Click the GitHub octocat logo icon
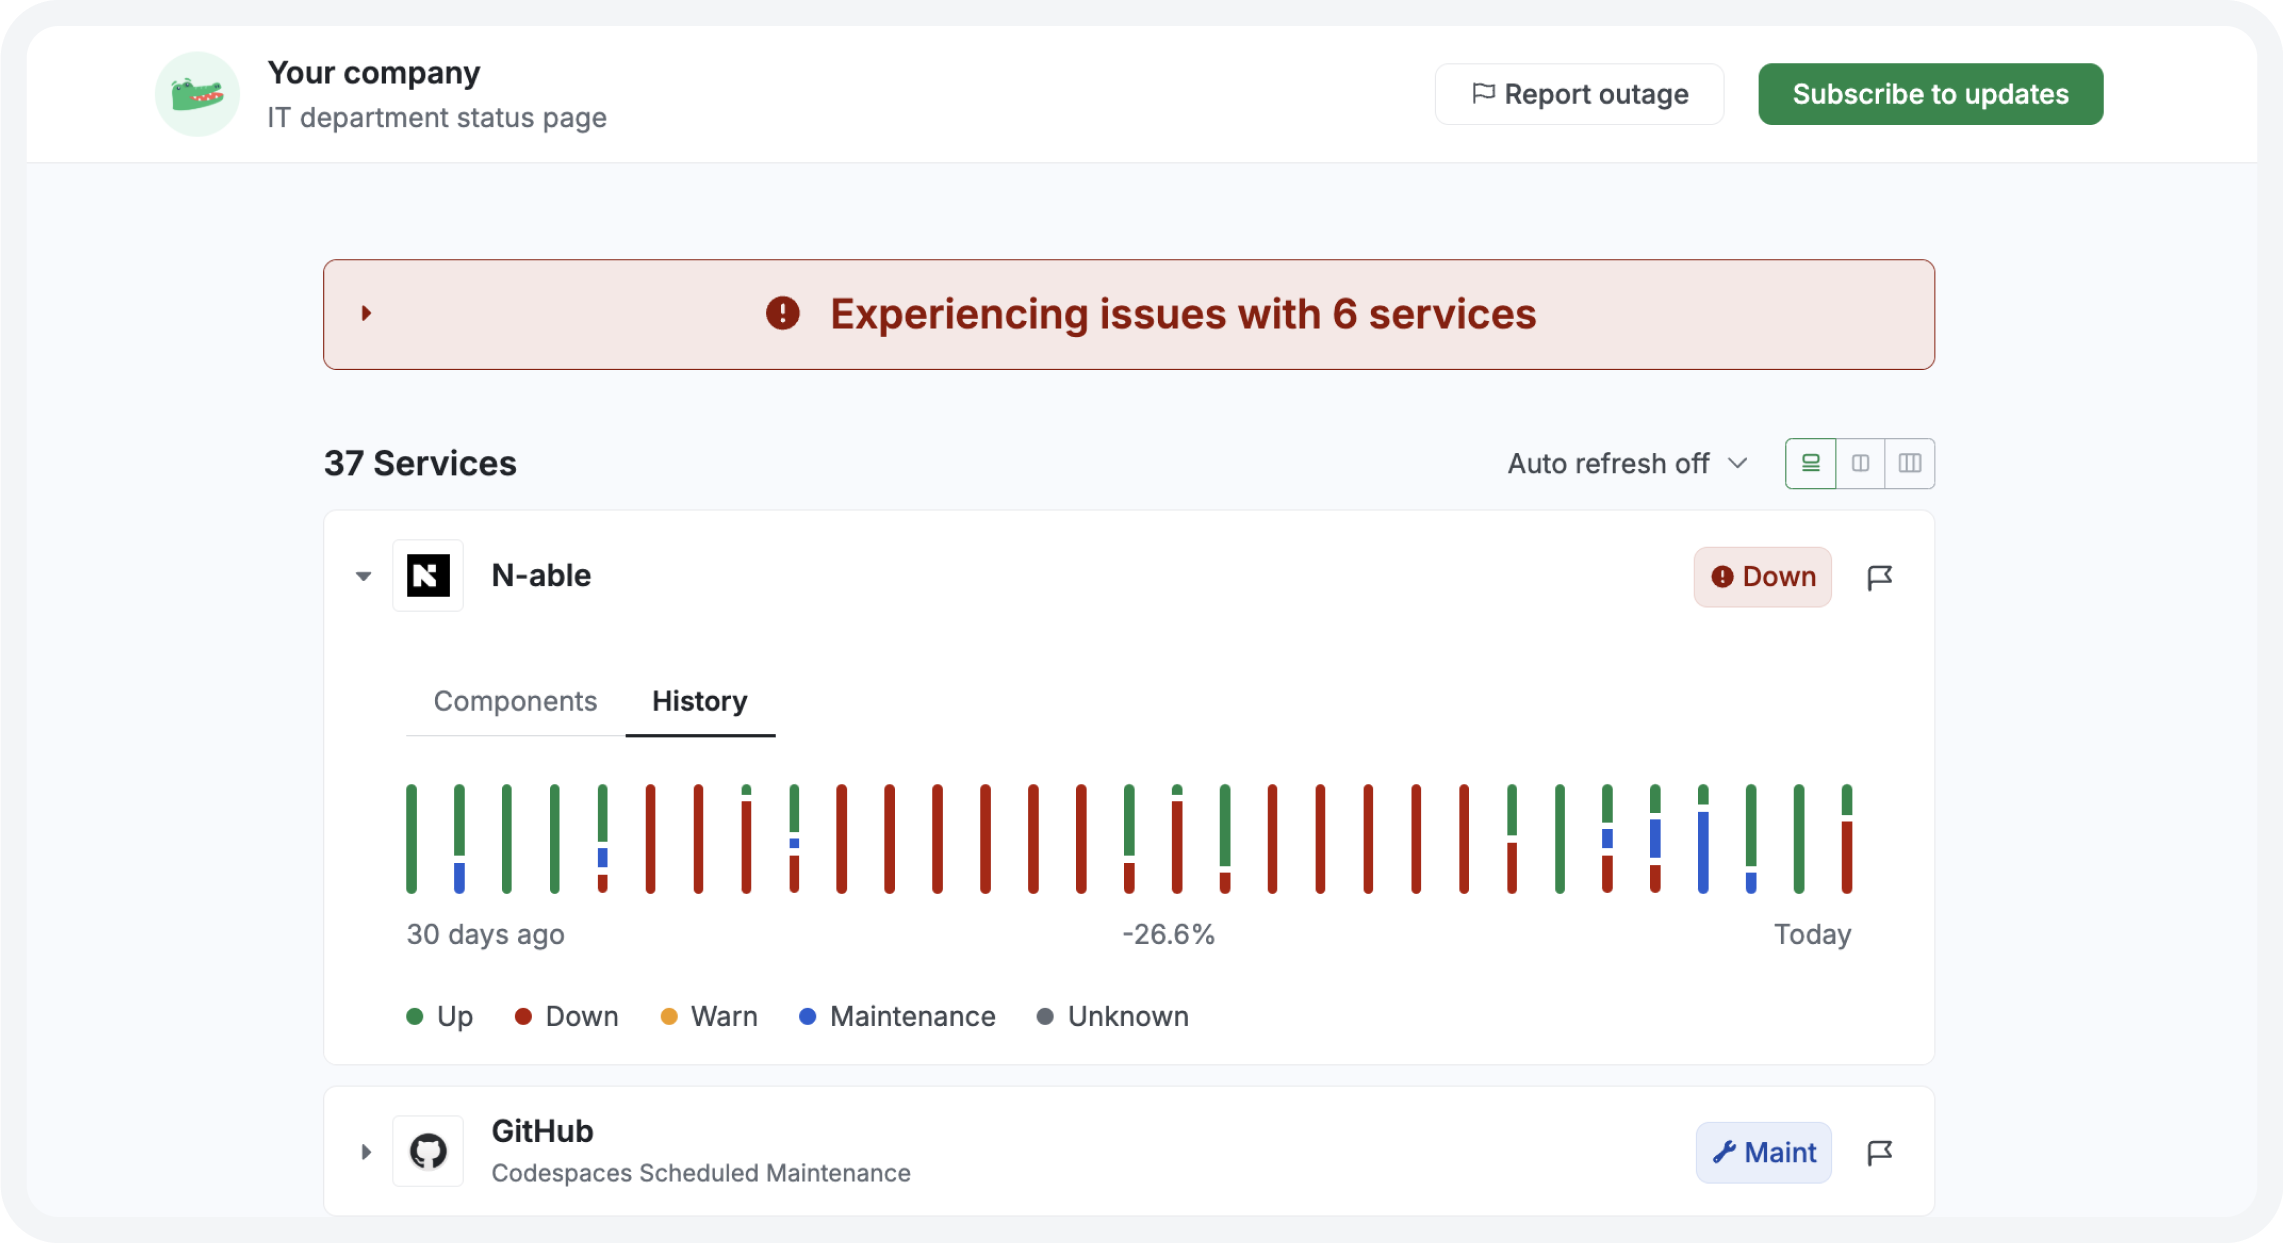Image resolution: width=2283 pixels, height=1244 pixels. click(428, 1151)
